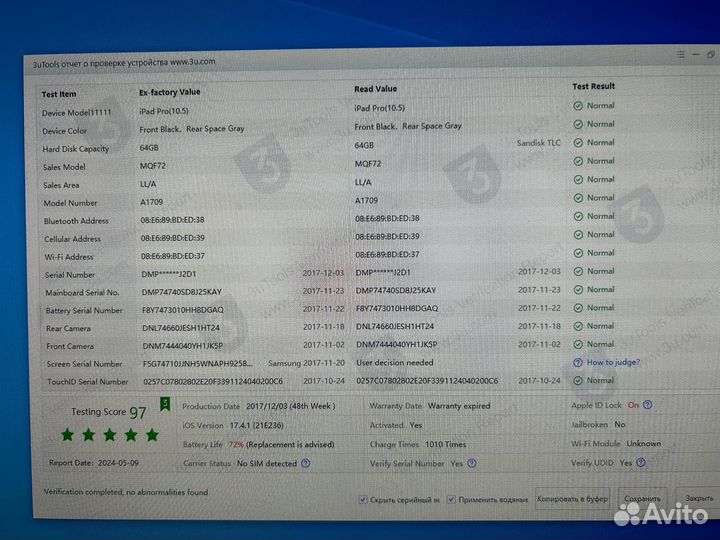Screen dimensions: 720x540
Task: Select the 'Test Result' column header
Action: click(x=593, y=86)
